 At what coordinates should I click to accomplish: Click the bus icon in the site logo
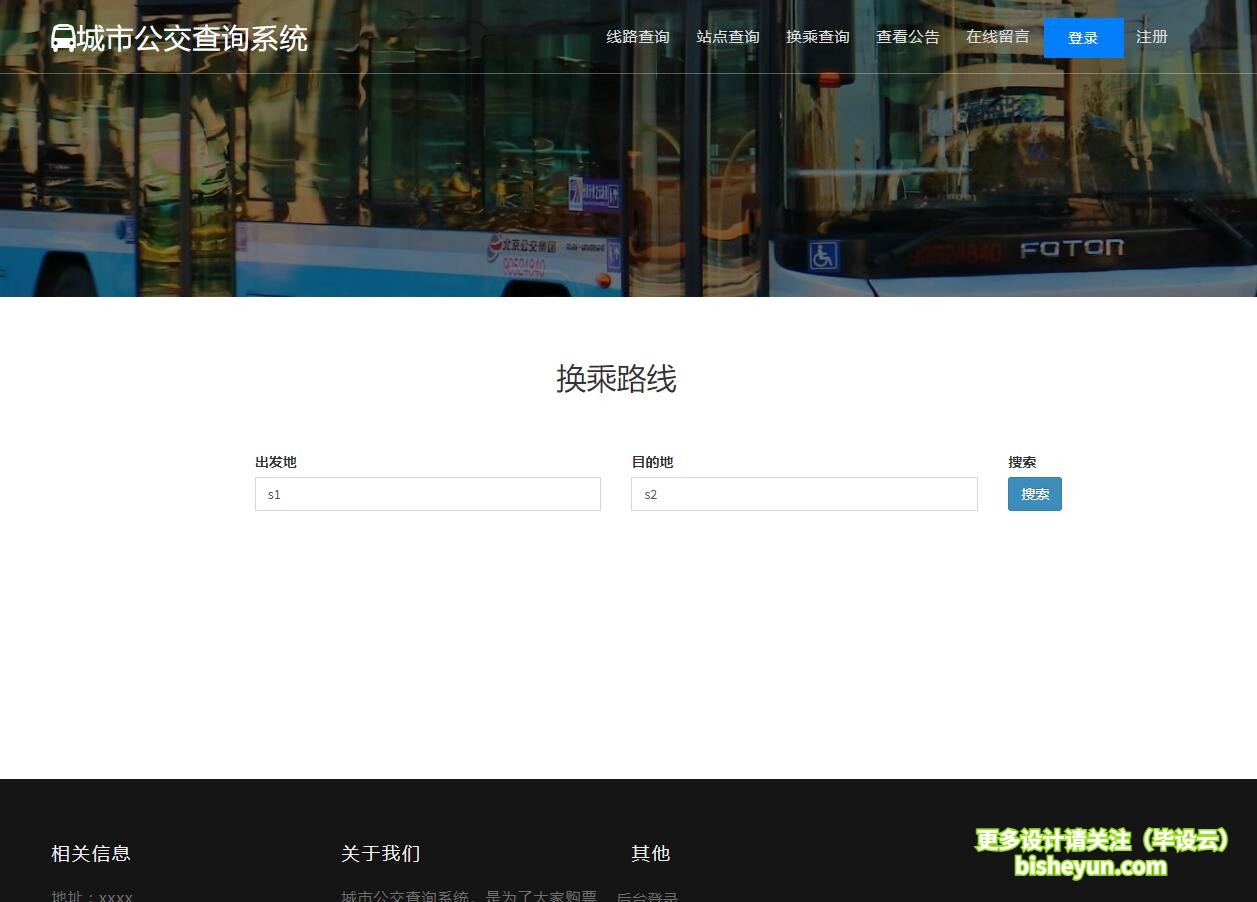(x=63, y=38)
